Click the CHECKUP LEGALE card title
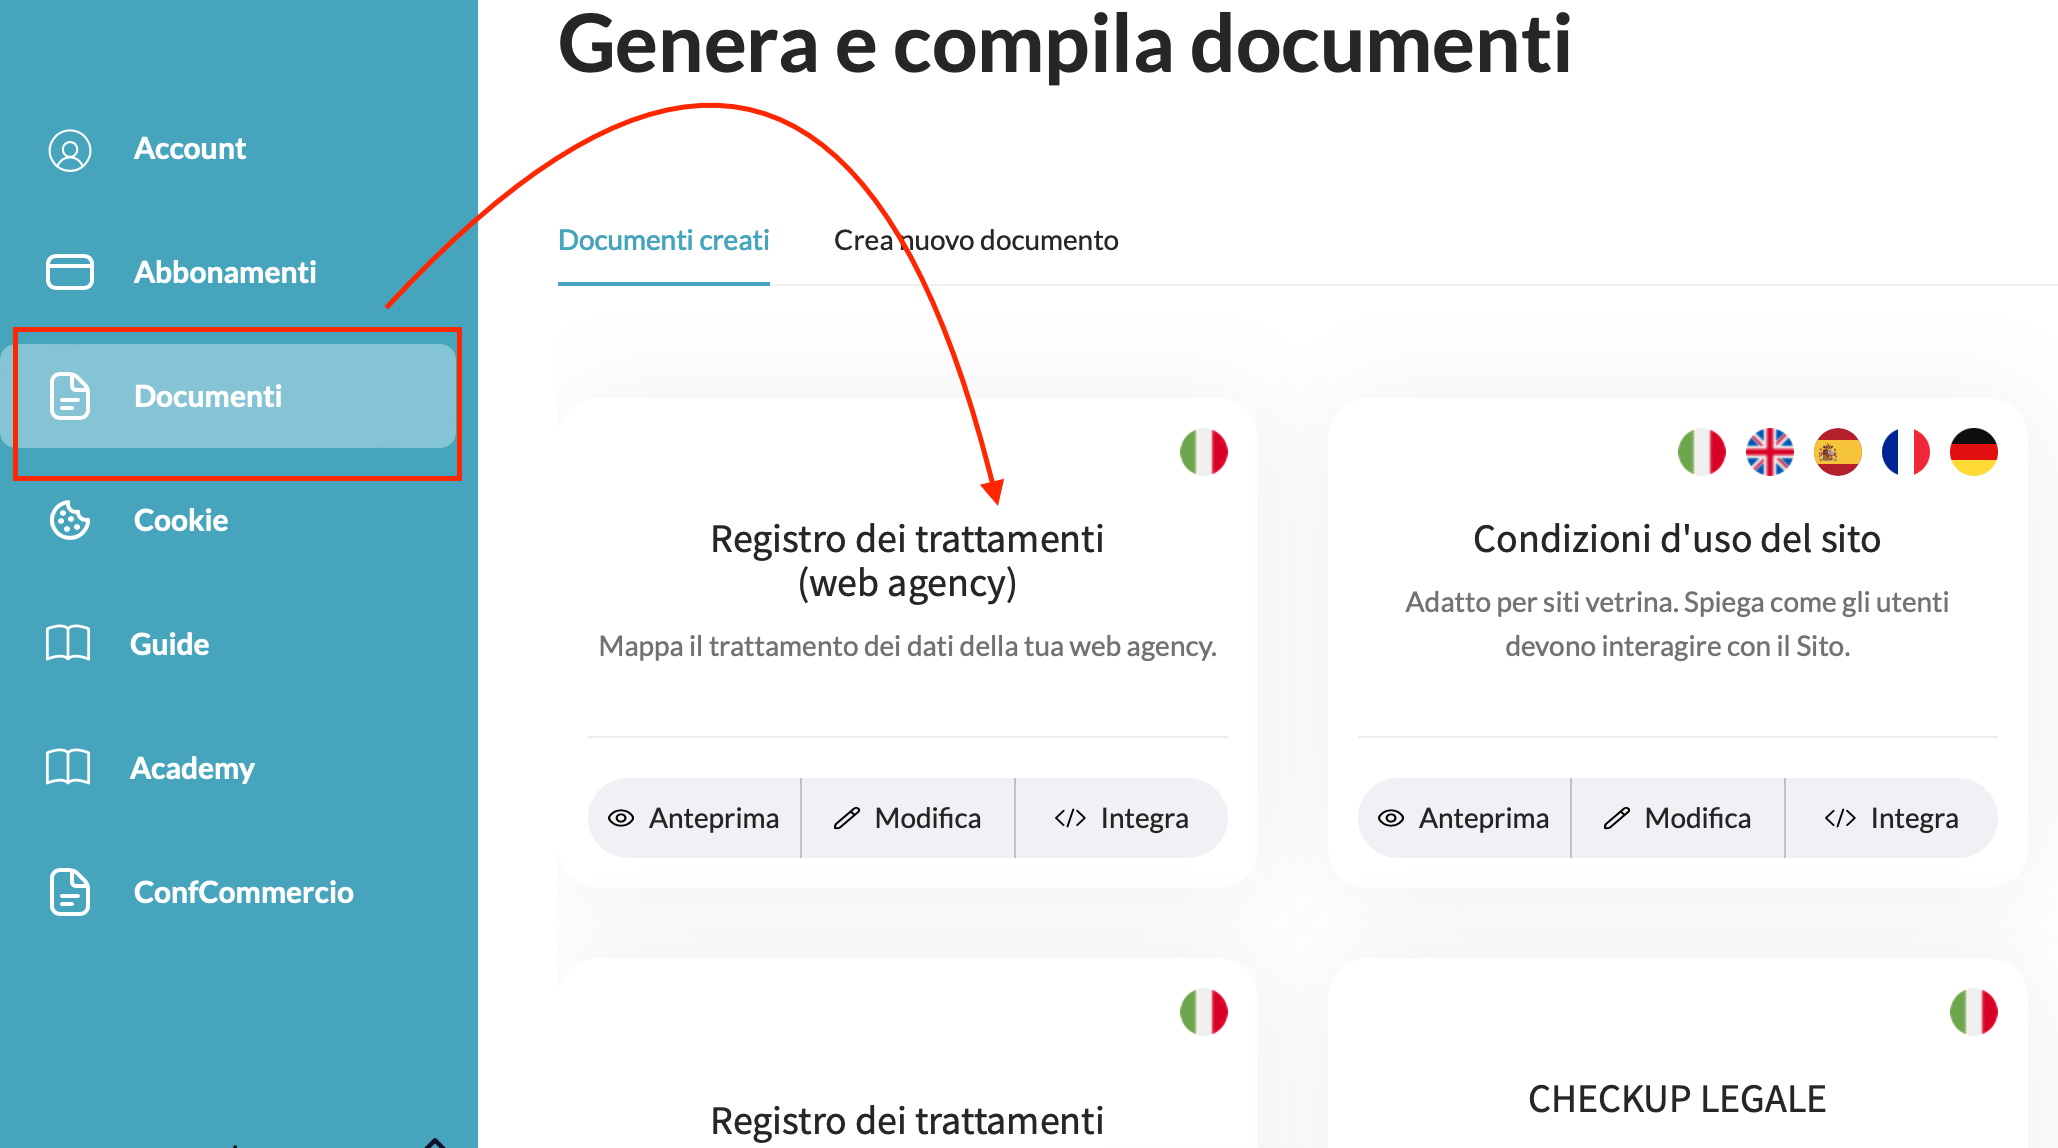 point(1677,1099)
